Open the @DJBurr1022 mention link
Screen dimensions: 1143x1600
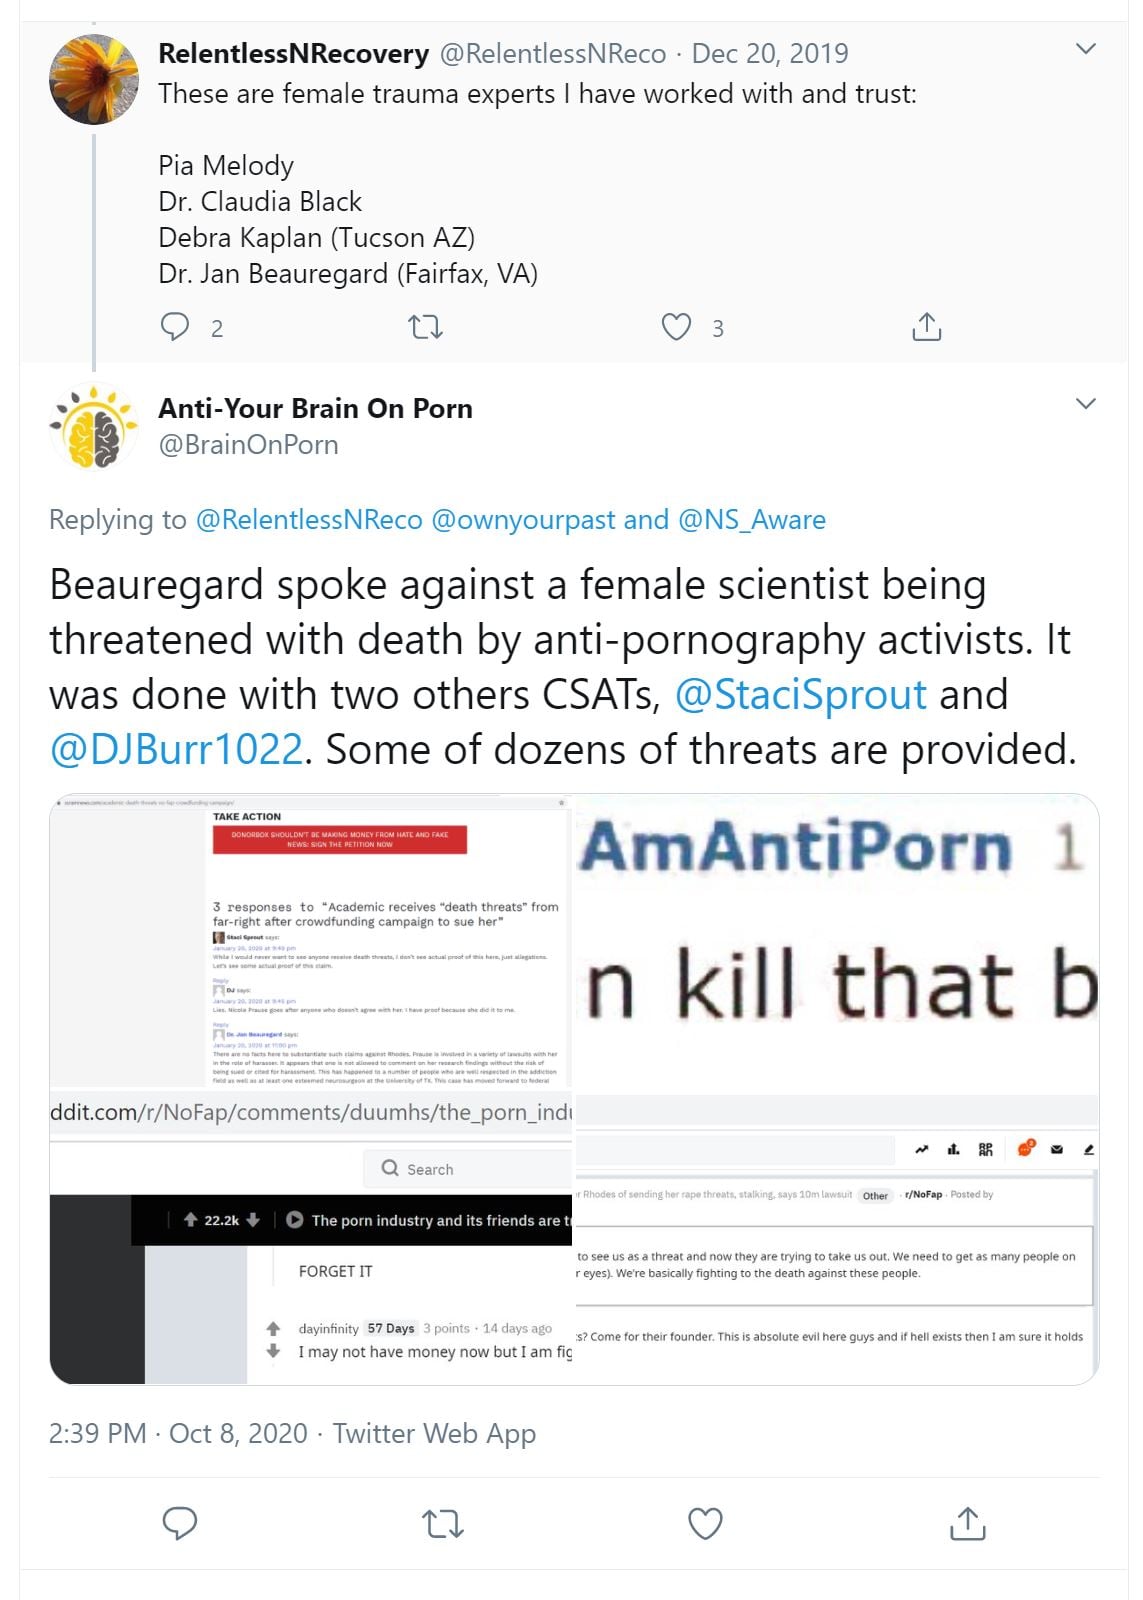pos(176,750)
